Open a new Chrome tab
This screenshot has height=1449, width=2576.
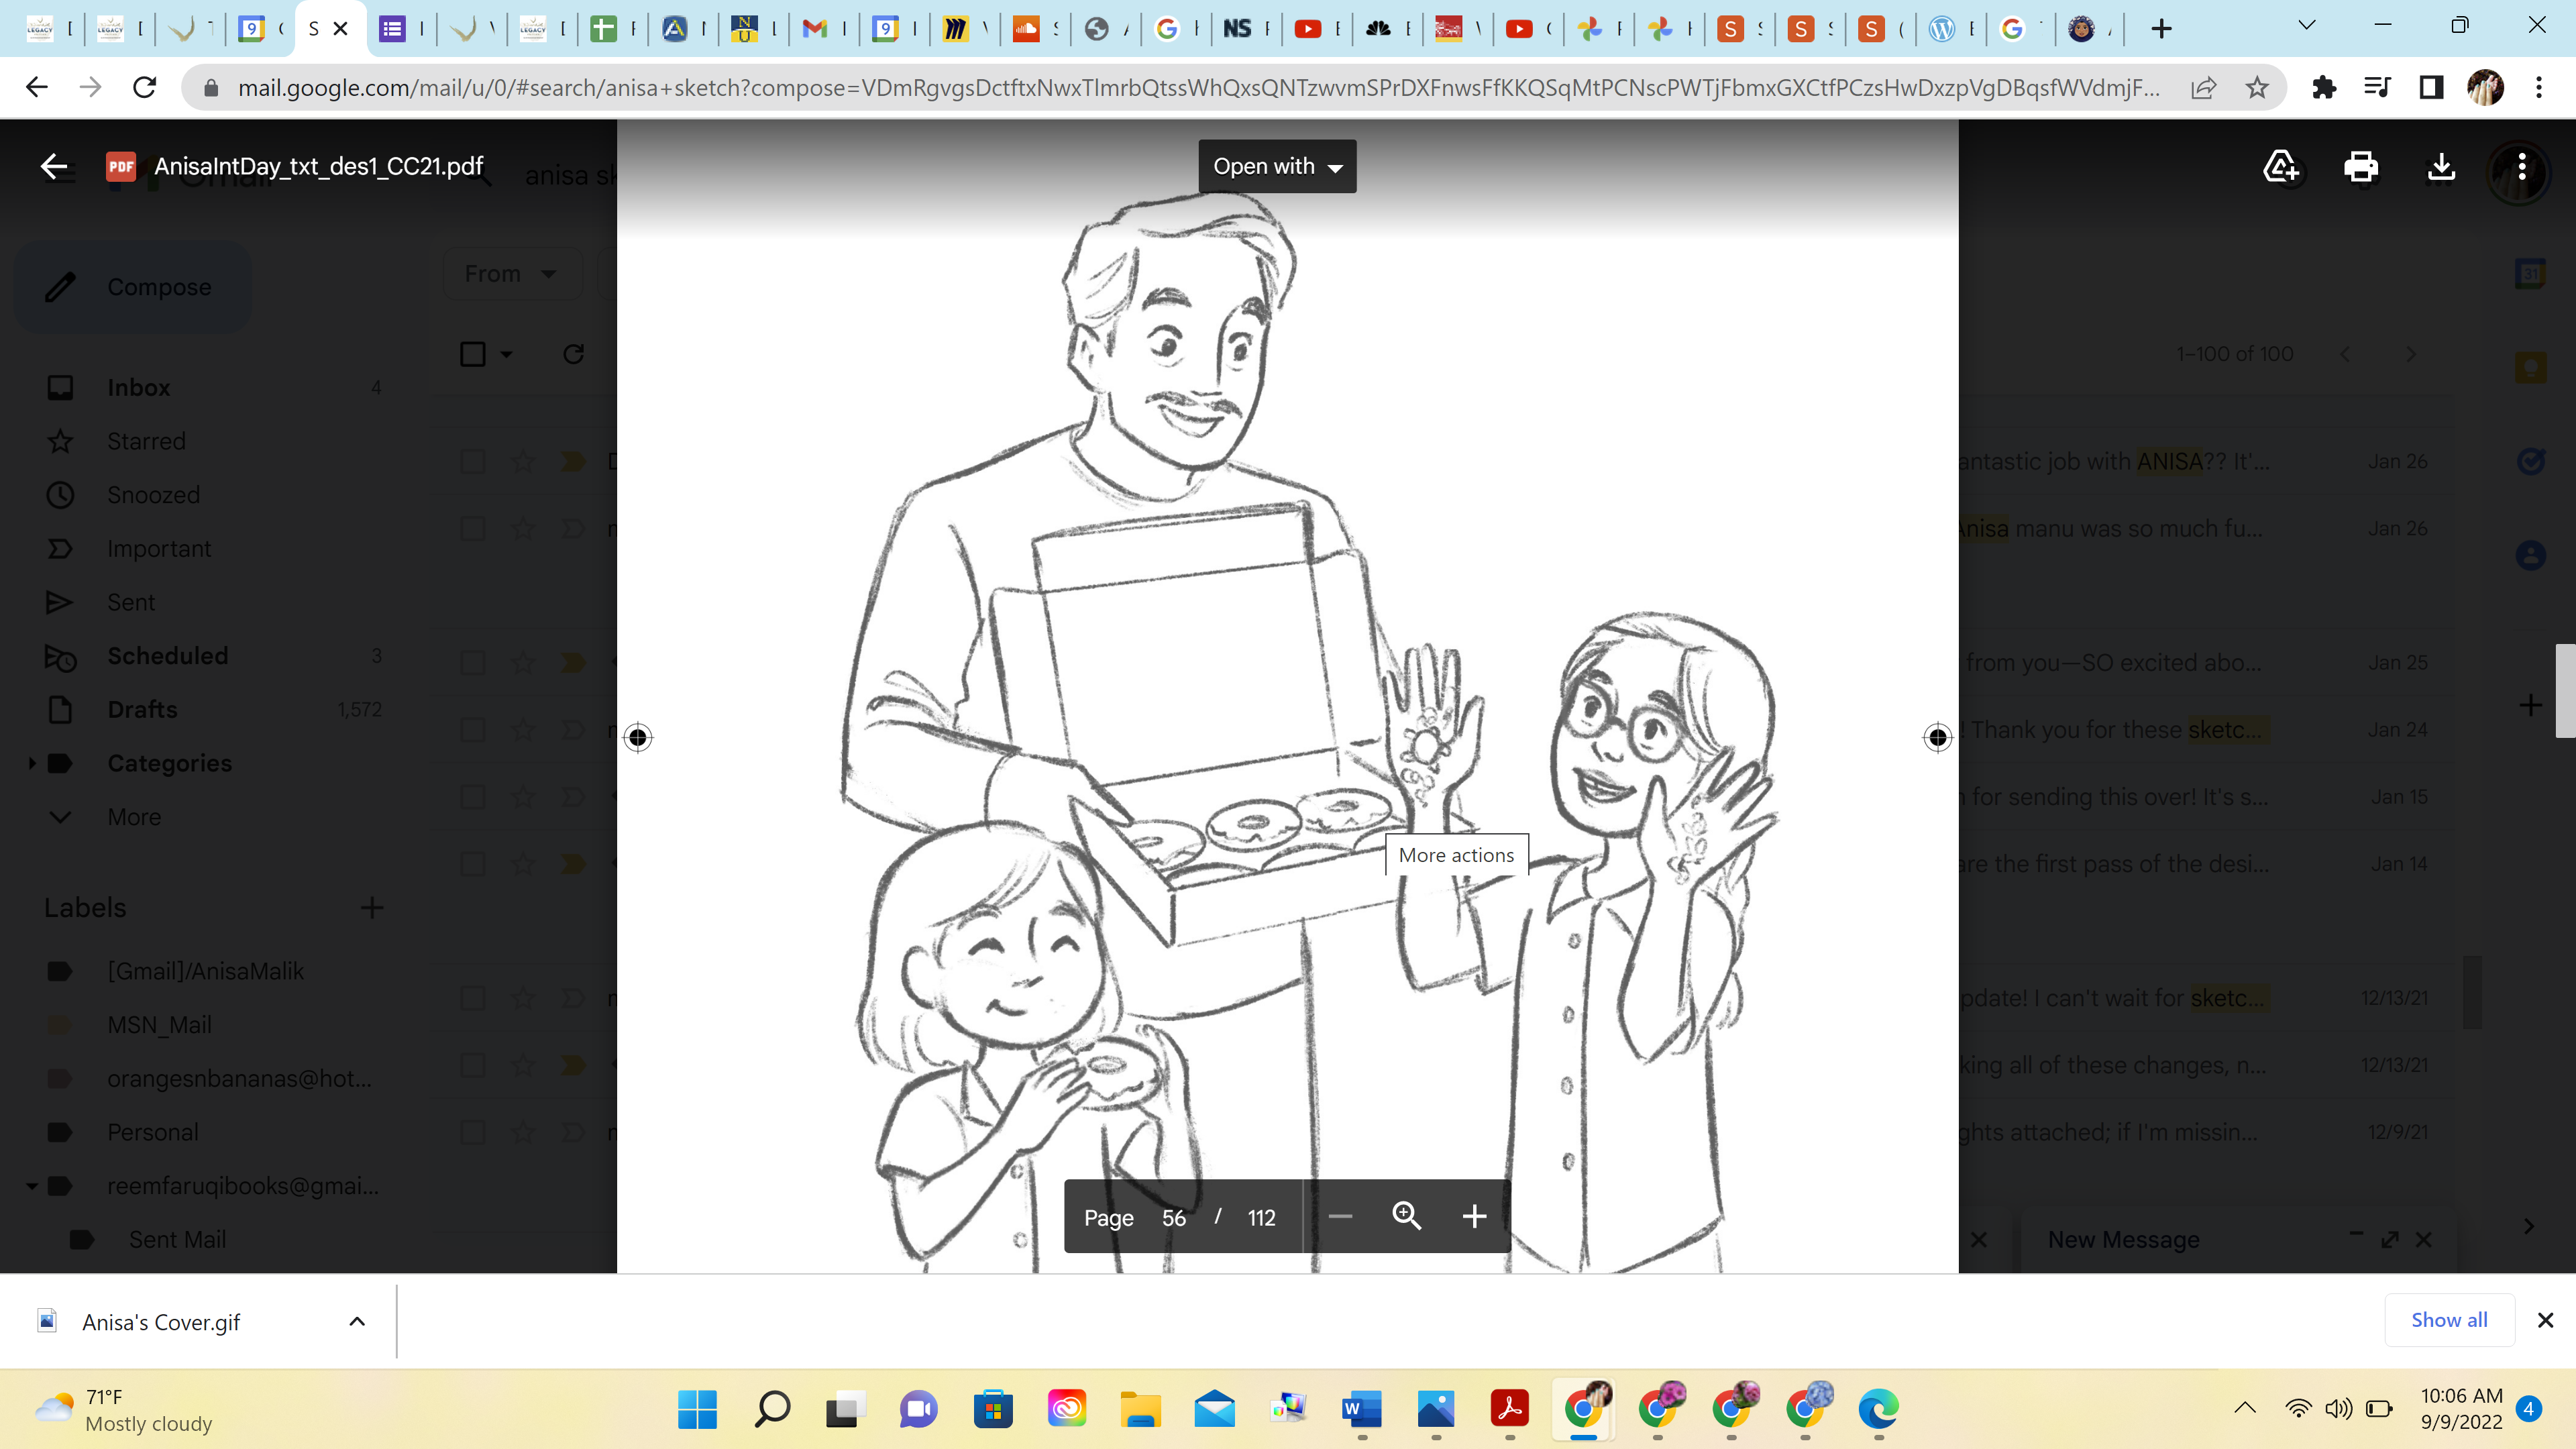click(2161, 28)
